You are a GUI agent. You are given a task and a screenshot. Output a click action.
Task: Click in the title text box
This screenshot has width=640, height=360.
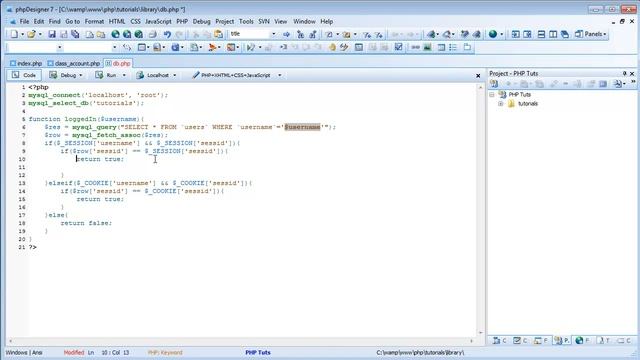pyautogui.click(x=249, y=34)
